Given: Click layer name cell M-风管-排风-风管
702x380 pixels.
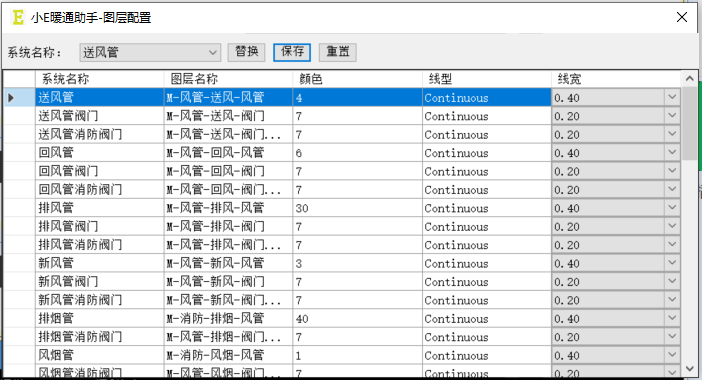Looking at the screenshot, I should point(228,208).
